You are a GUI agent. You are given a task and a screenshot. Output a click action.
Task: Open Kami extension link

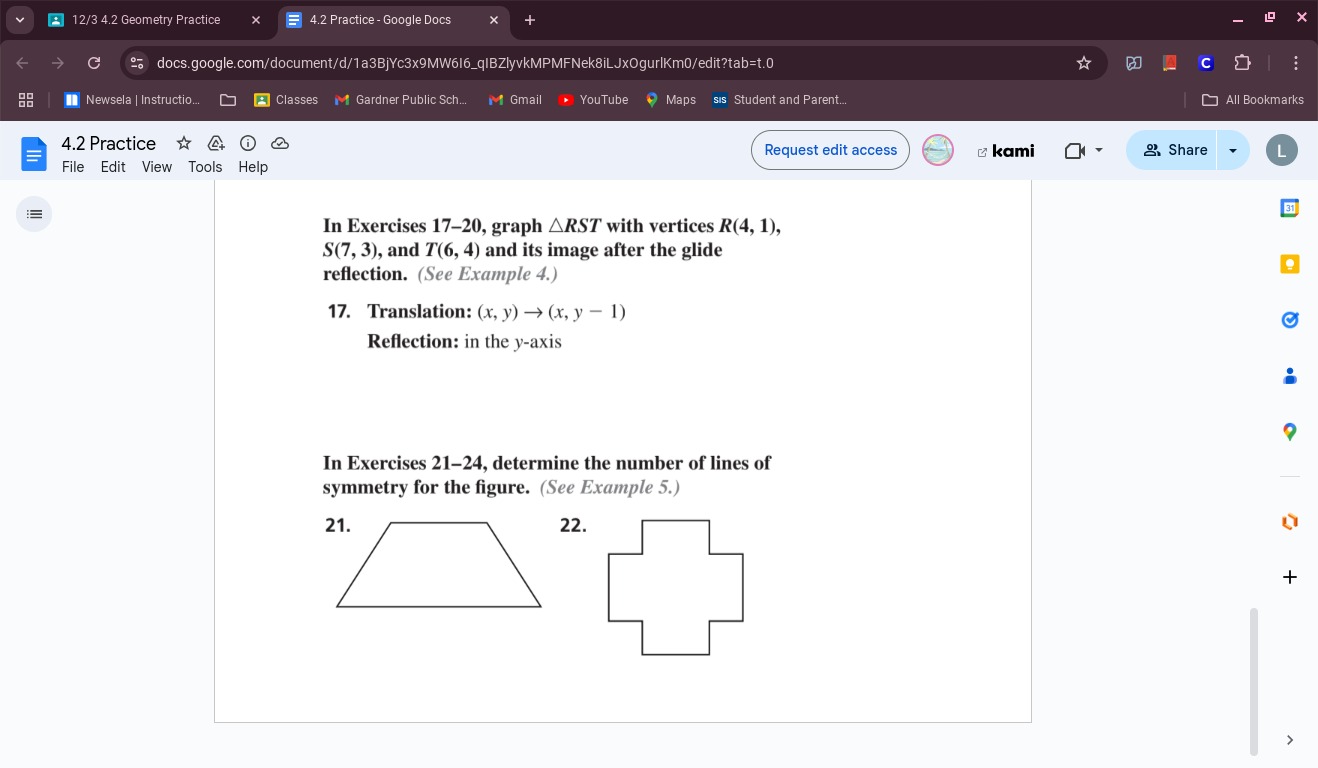[x=1005, y=151]
